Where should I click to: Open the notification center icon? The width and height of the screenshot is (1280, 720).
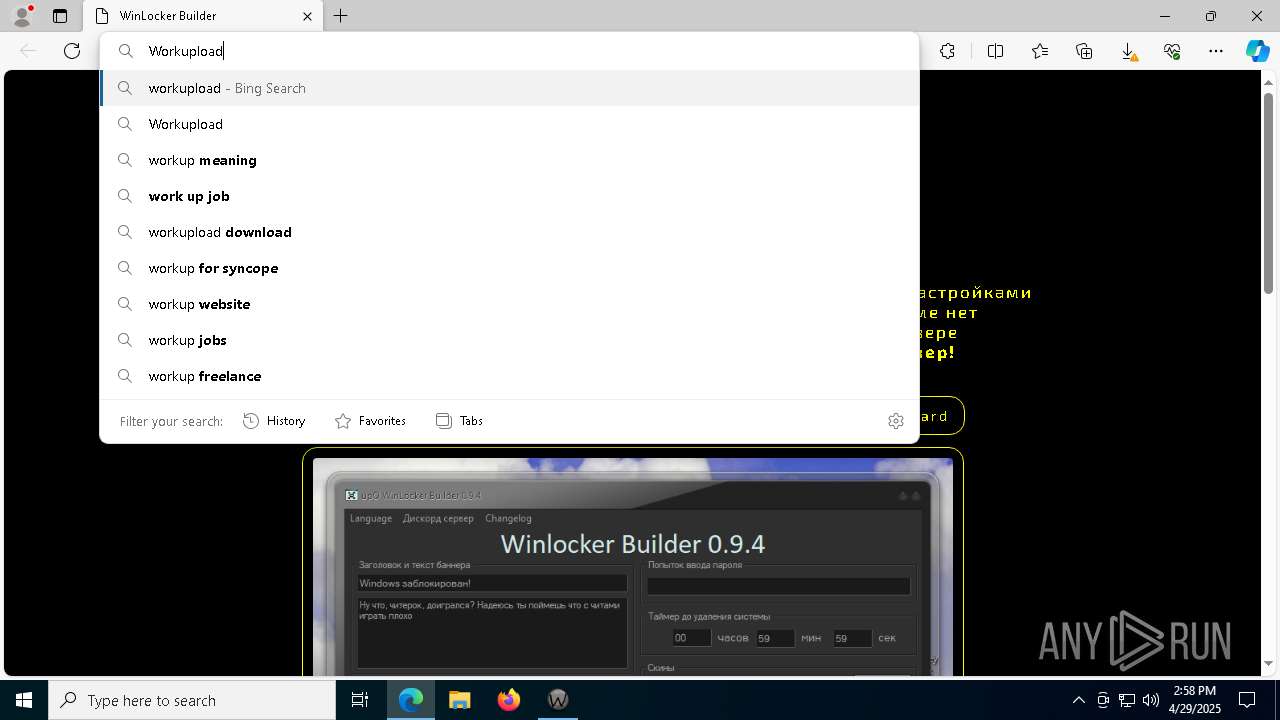(x=1247, y=700)
